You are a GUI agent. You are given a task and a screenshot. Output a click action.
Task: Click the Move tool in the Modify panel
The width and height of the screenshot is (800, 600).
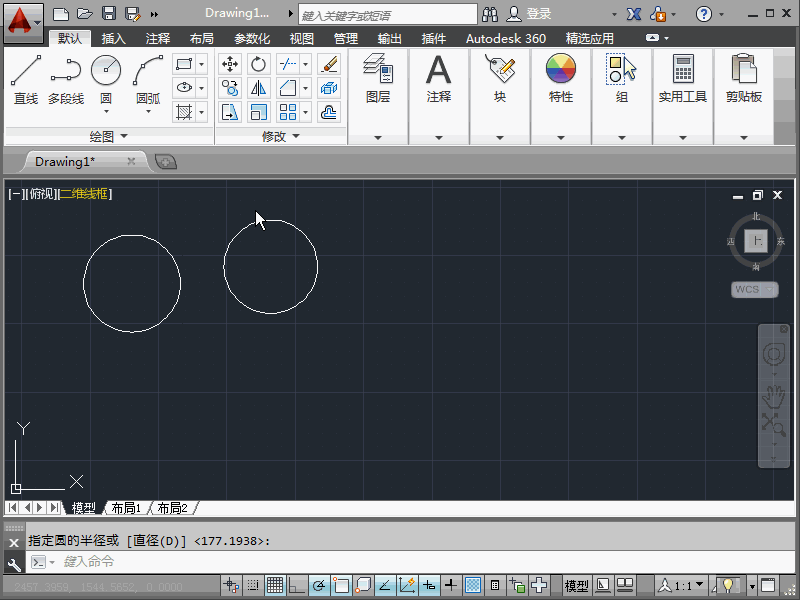point(230,64)
